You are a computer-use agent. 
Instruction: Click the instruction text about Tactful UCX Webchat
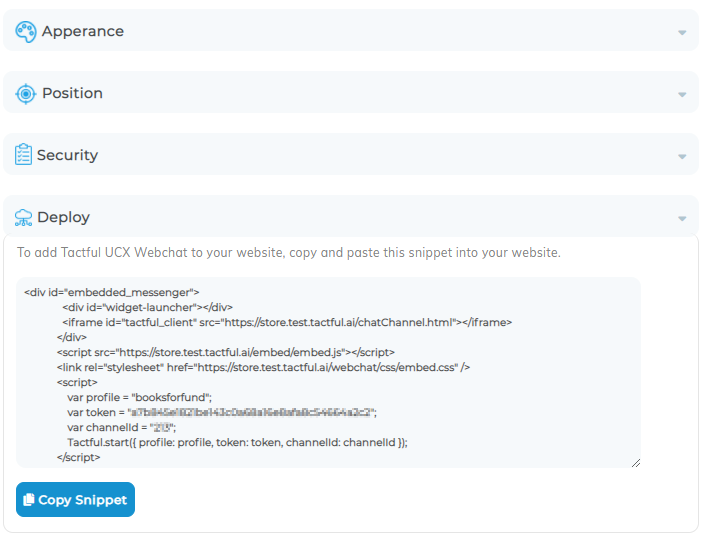coord(289,253)
